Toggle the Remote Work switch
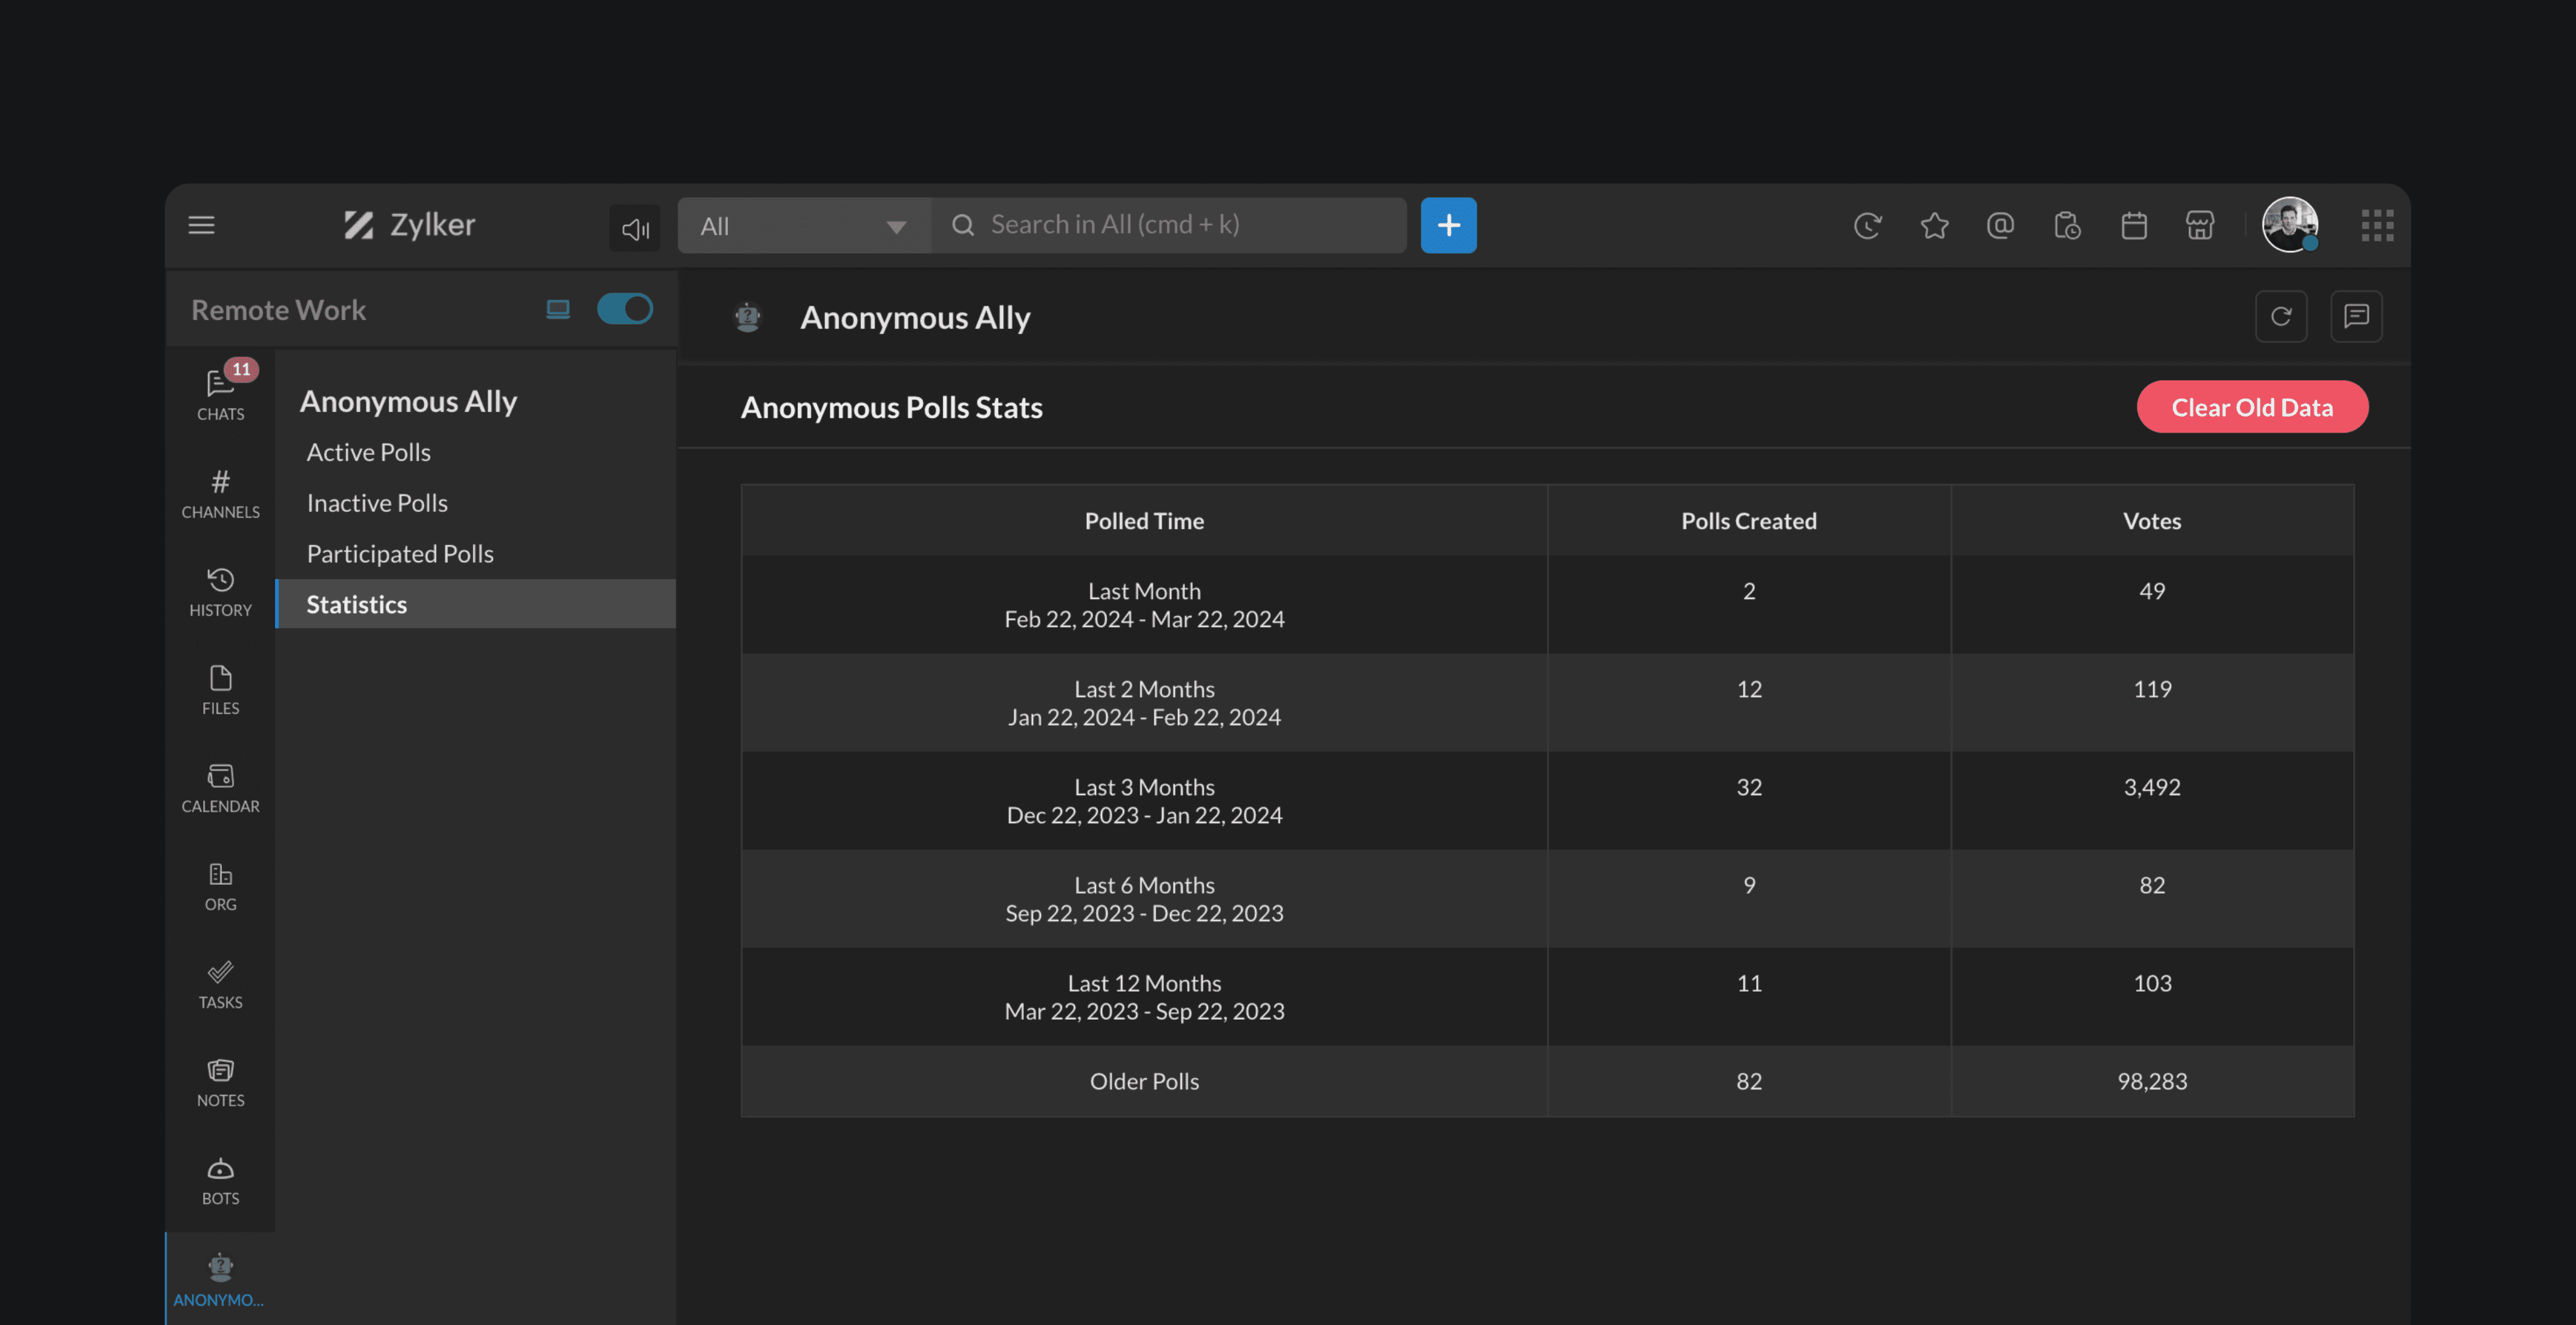Screen dimensions: 2576x1325 (625, 309)
